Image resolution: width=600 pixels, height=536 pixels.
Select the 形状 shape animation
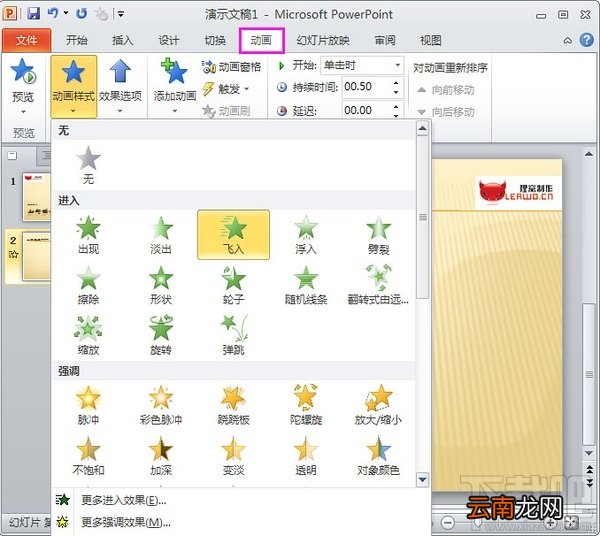tap(161, 285)
